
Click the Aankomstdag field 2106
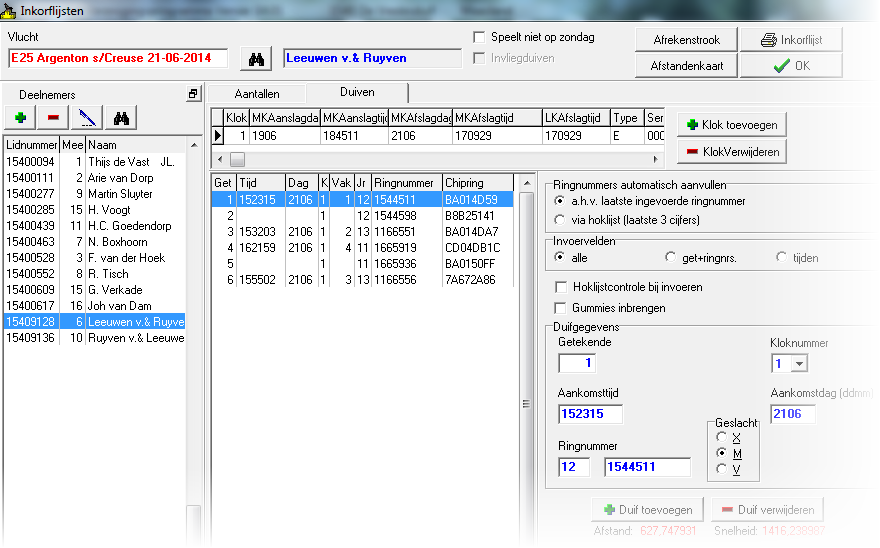[792, 414]
